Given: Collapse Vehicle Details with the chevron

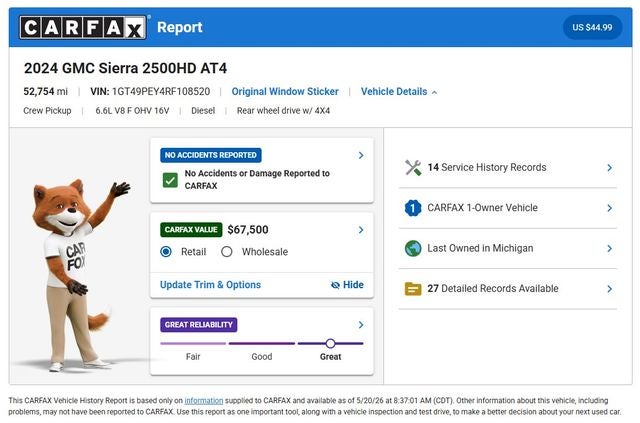Looking at the screenshot, I should coord(434,93).
